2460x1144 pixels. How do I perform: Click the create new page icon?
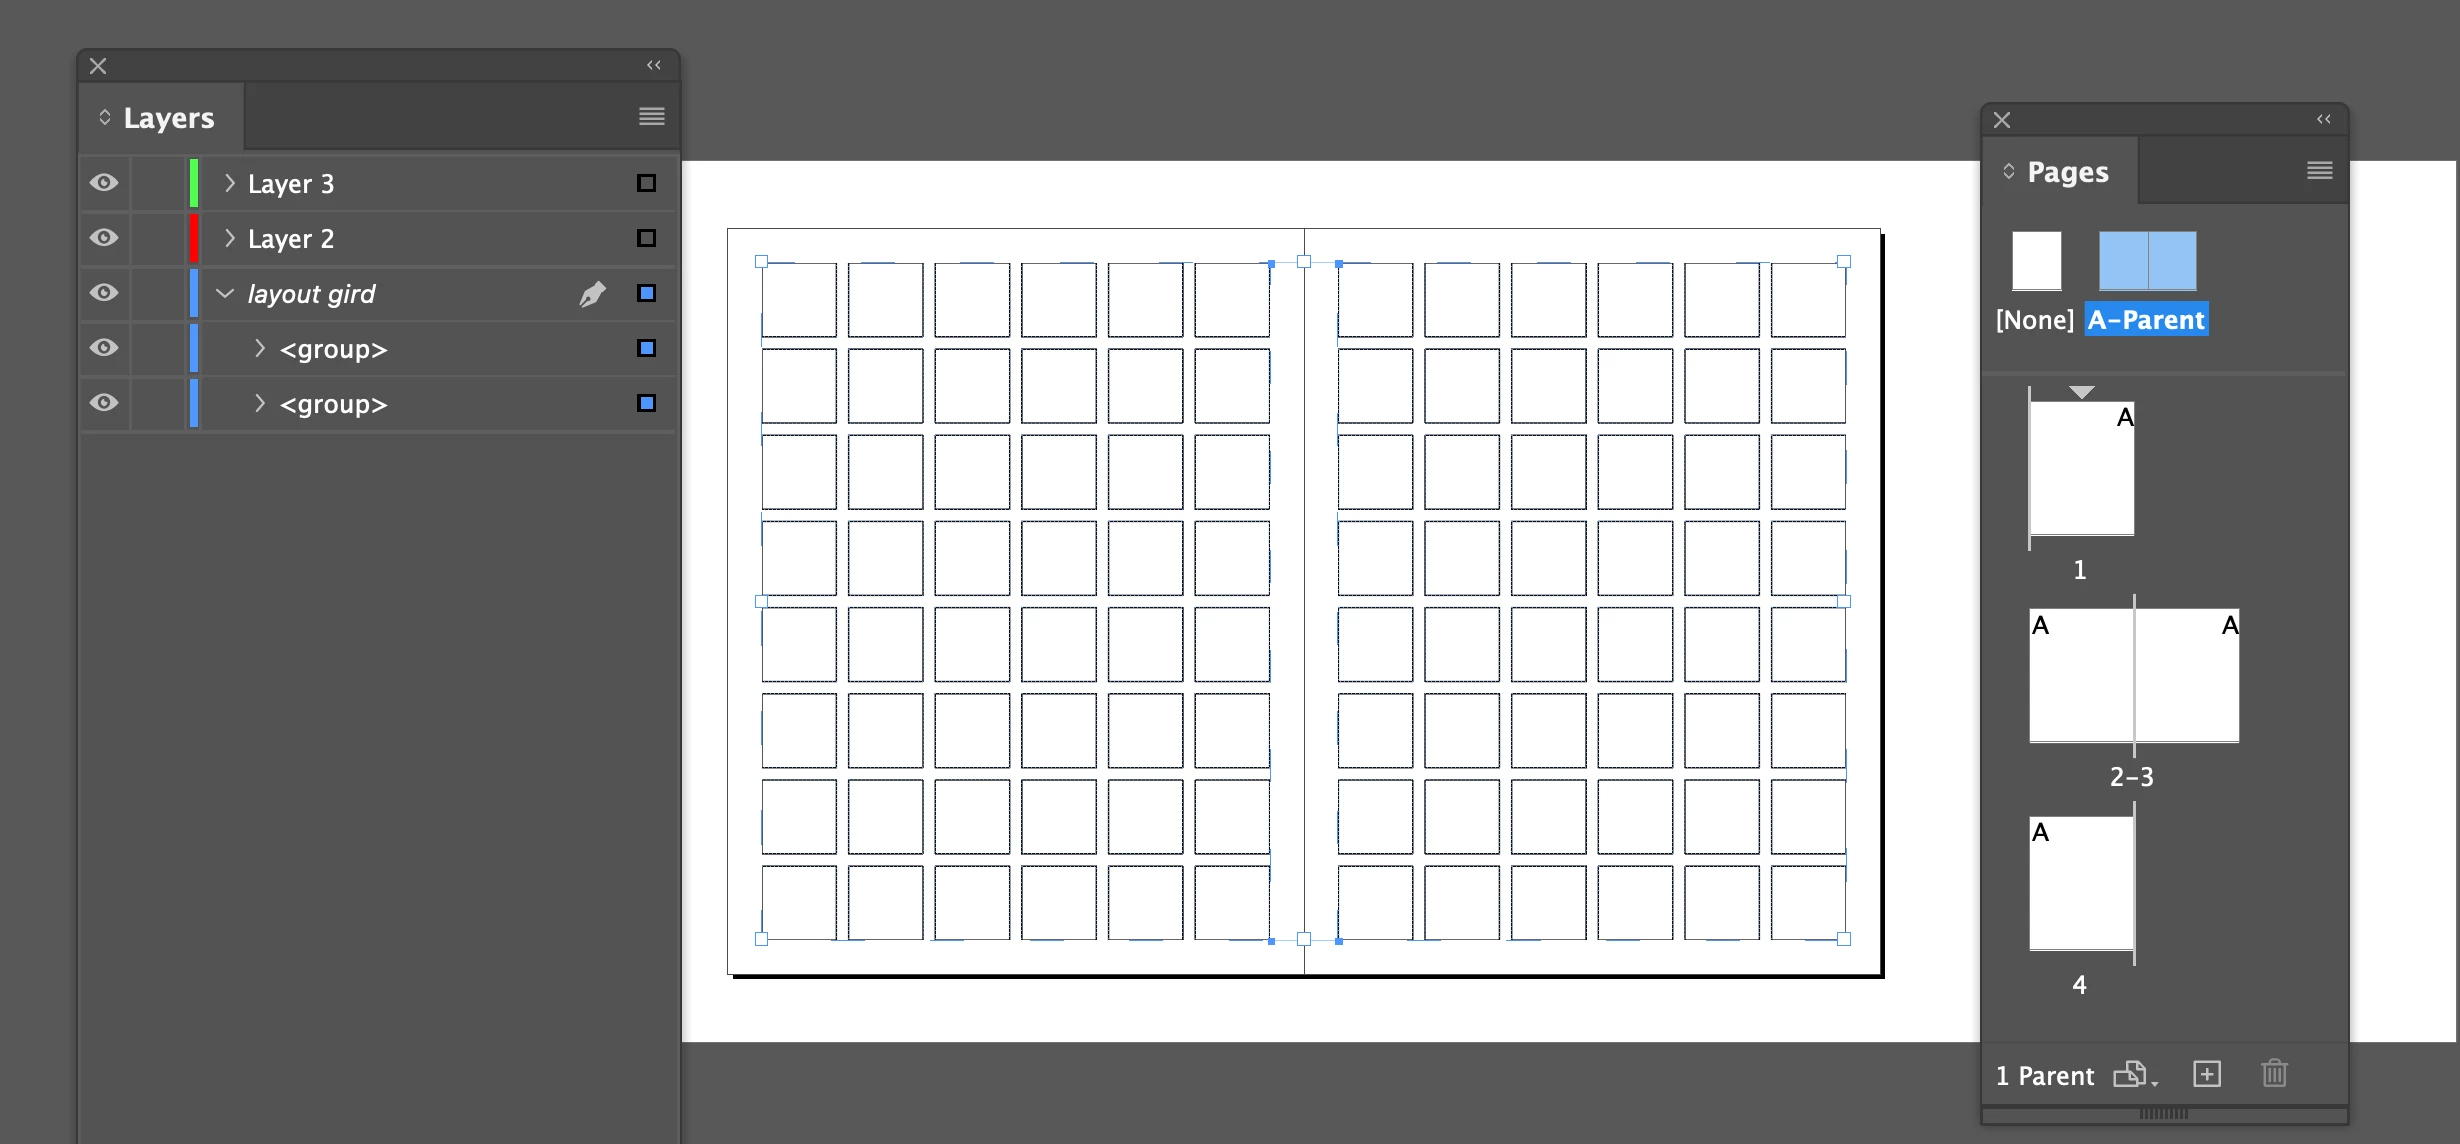tap(2206, 1074)
